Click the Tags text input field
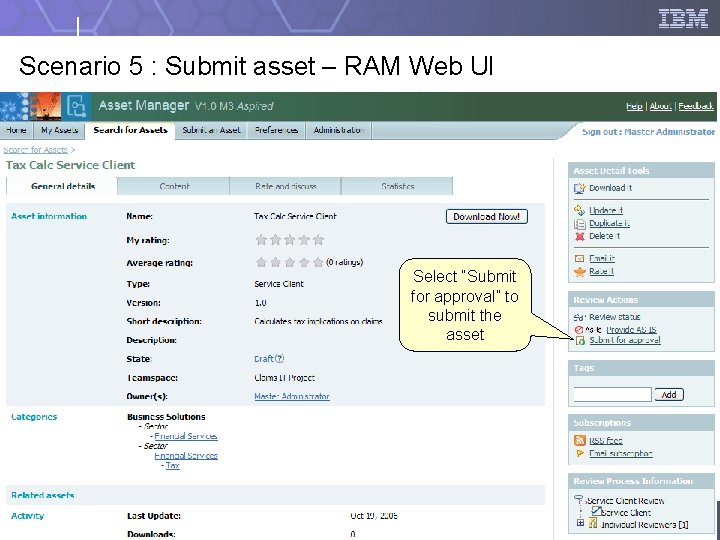This screenshot has width=720, height=540. click(613, 394)
